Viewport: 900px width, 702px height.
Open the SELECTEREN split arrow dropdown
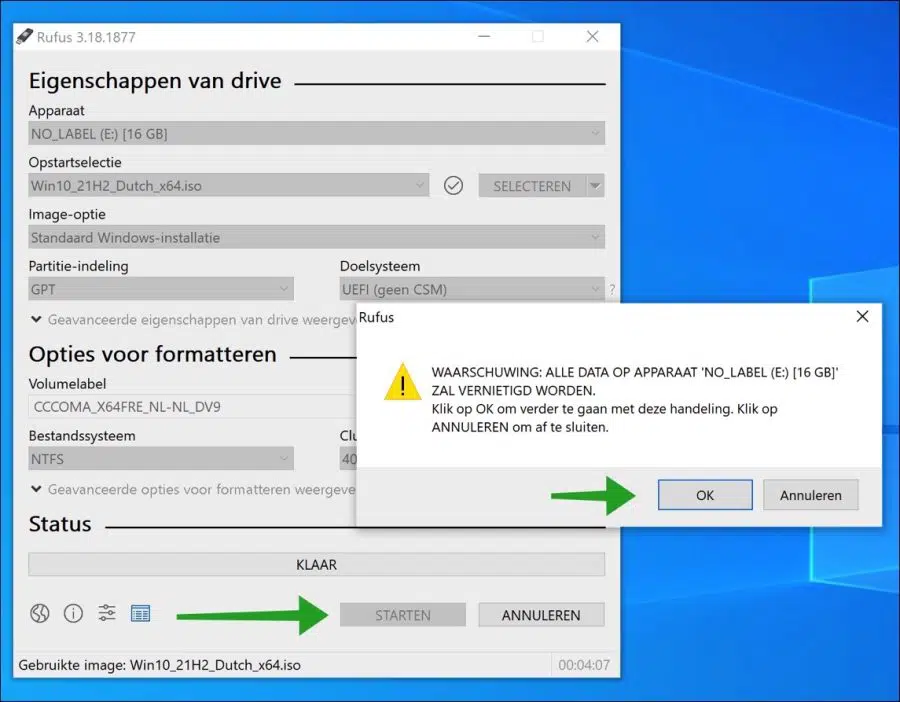point(595,186)
